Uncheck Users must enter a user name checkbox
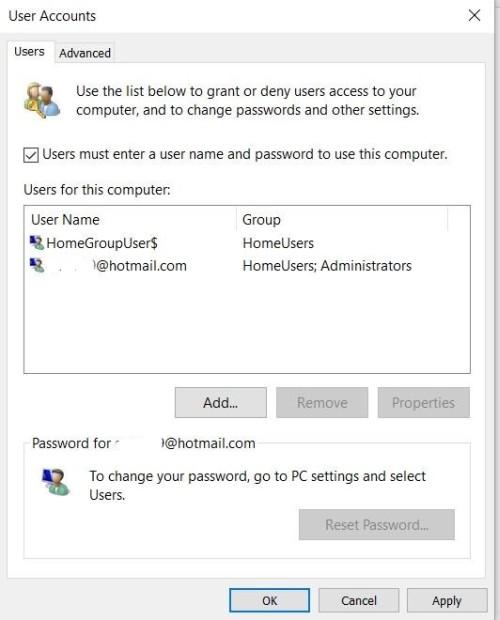The width and height of the screenshot is (500, 620). point(31,155)
